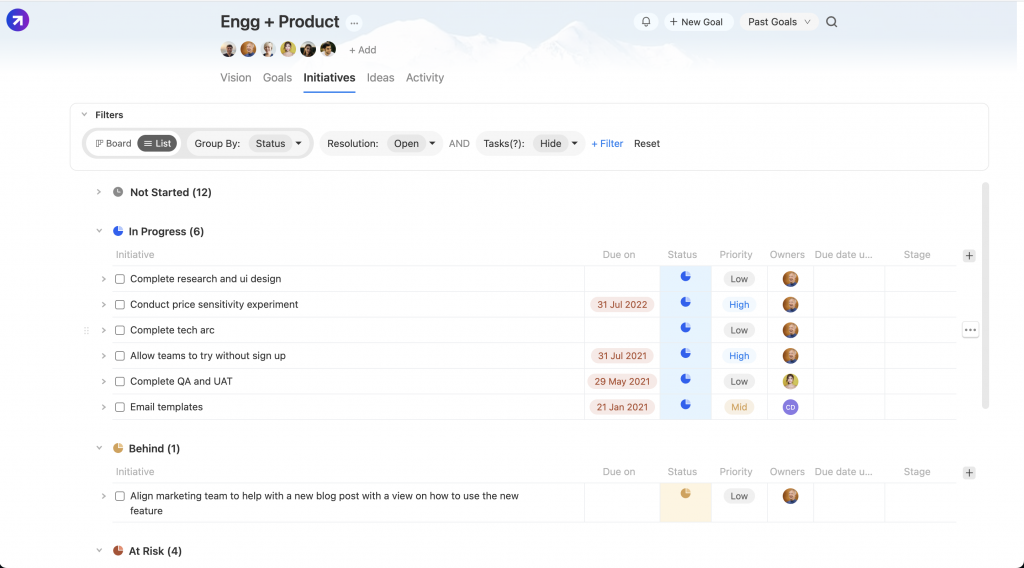
Task: Open the Activity tab
Action: click(425, 77)
